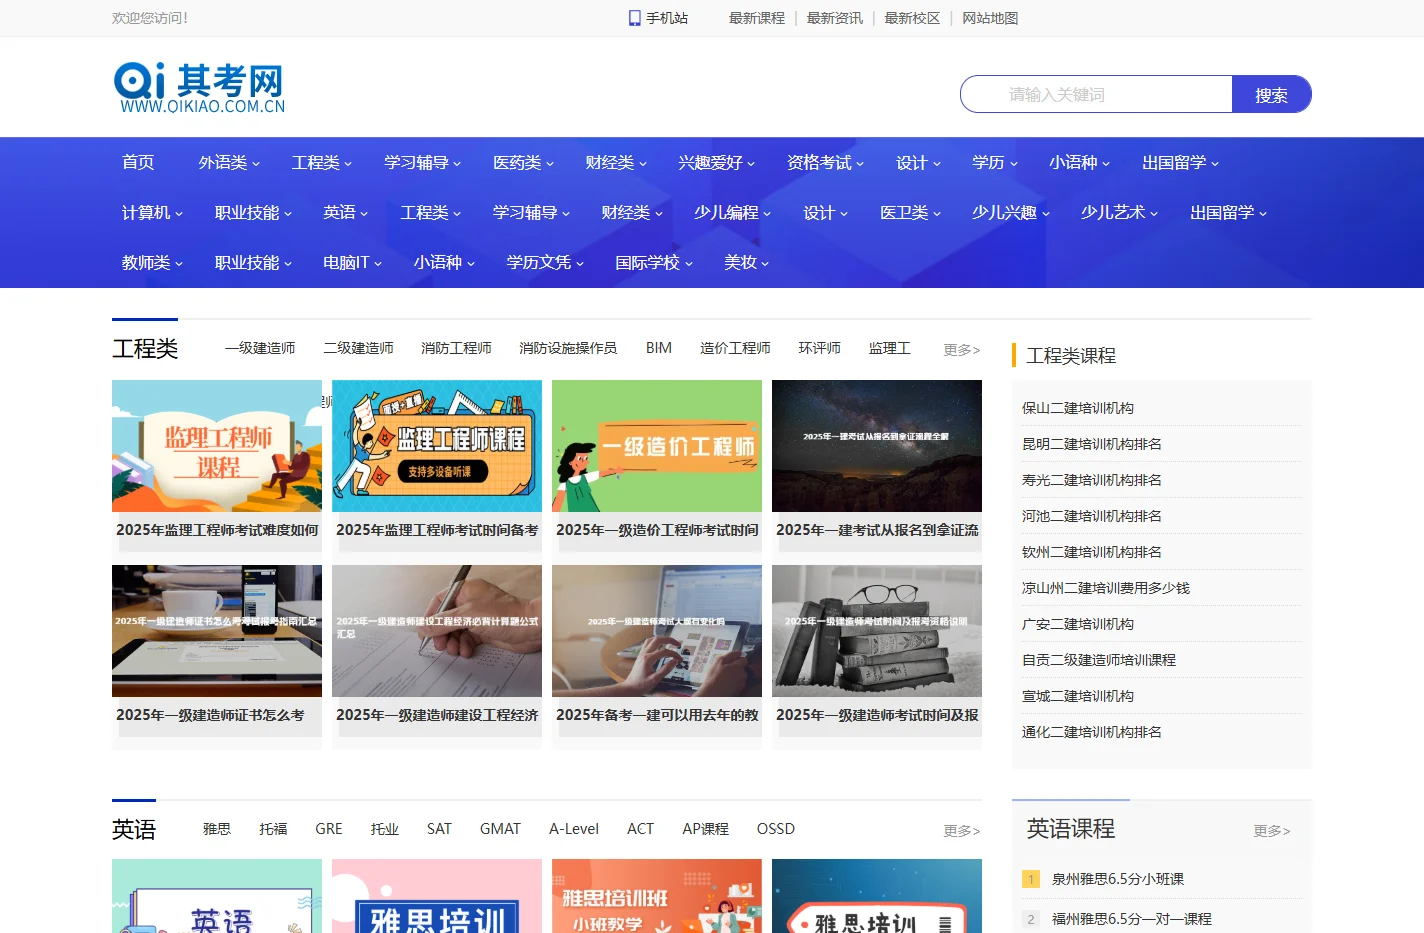Screen dimensions: 1424x933
Task: Open the starry night 一建考试 thumbnail
Action: click(x=877, y=446)
